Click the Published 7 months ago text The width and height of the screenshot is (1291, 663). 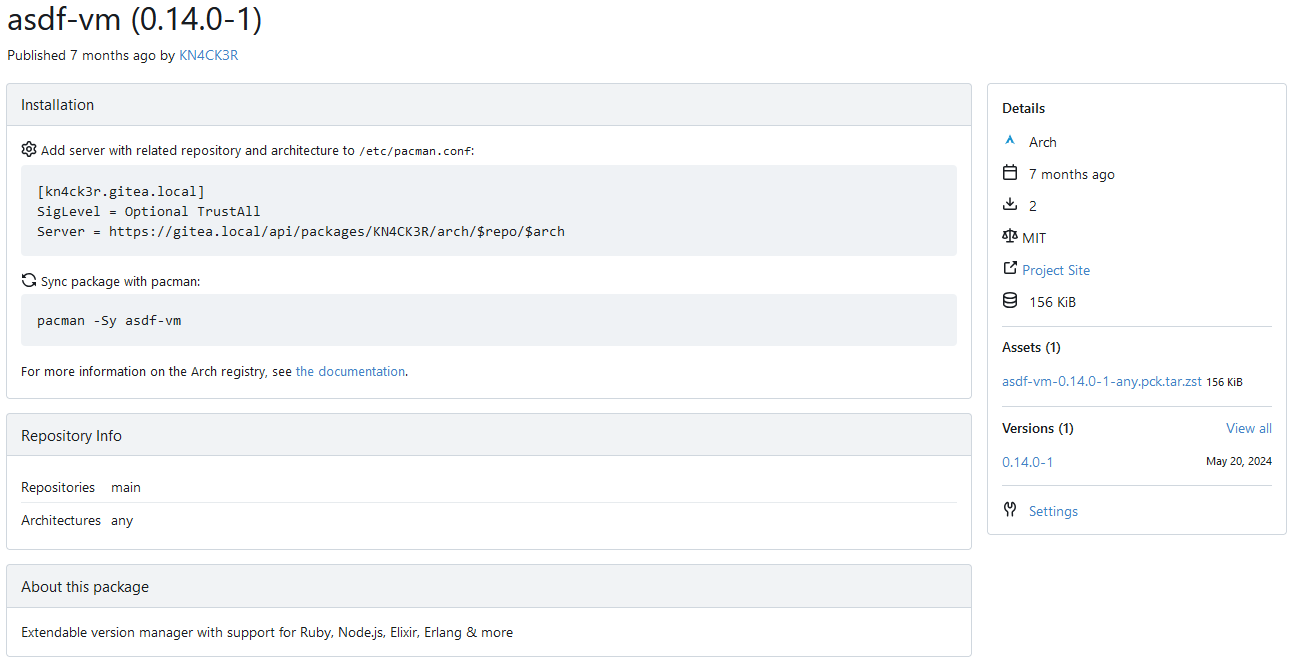[81, 55]
